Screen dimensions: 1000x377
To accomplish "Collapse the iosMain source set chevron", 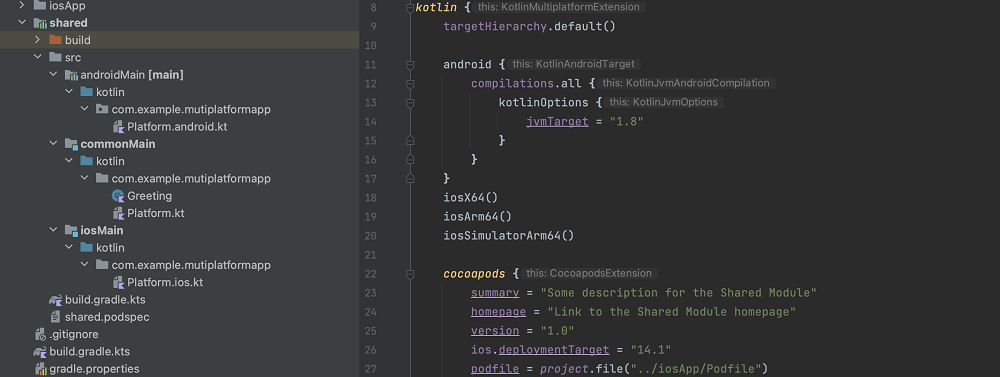I will coord(53,230).
